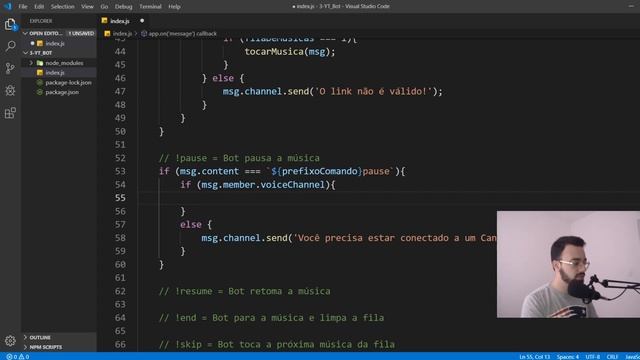Click the '!pause = Bot pausa a música' comment
The height and width of the screenshot is (360, 640).
(239, 158)
